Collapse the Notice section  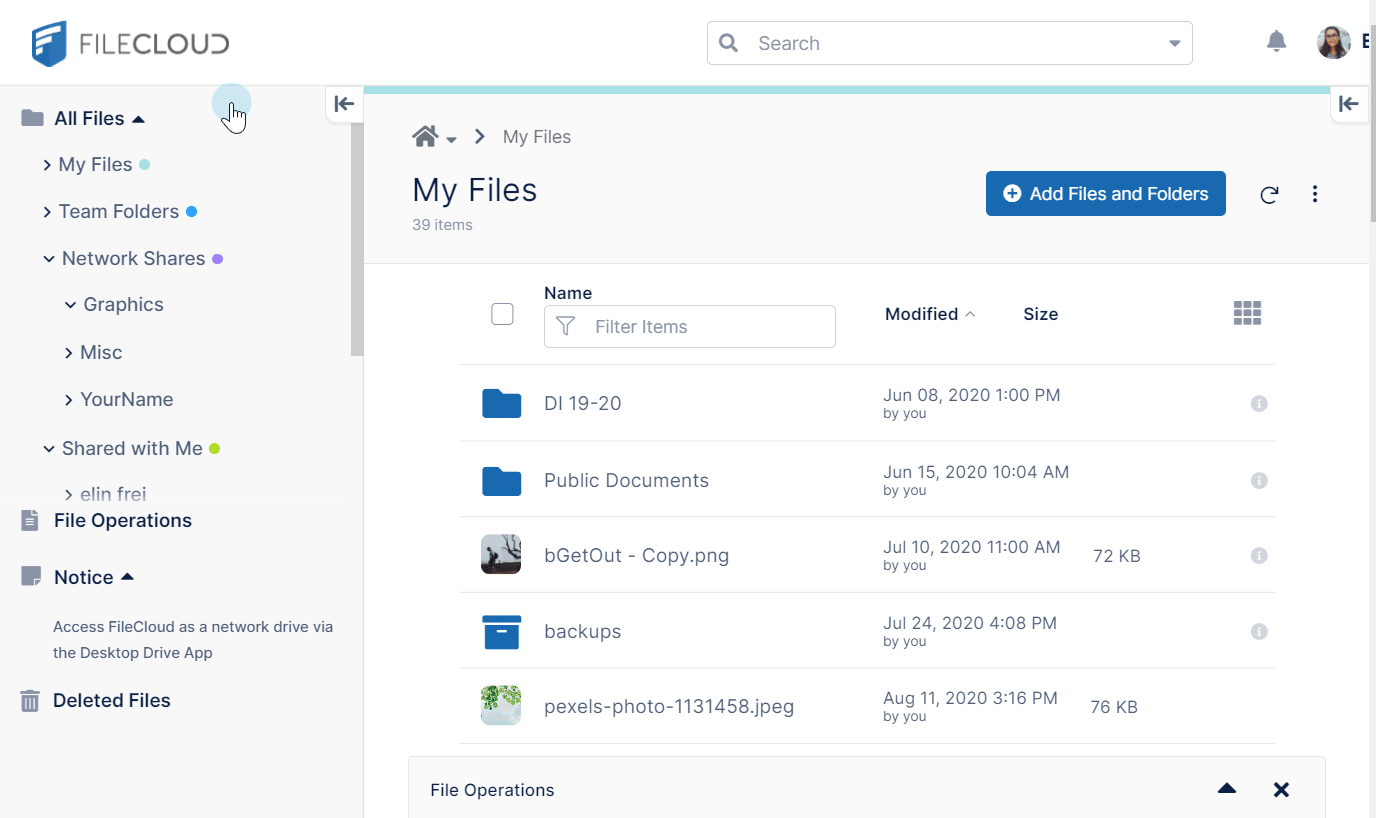click(x=127, y=577)
